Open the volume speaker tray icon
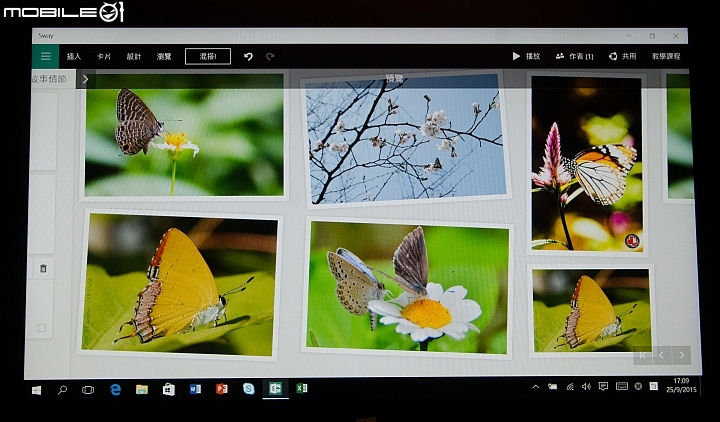The width and height of the screenshot is (720, 422). (x=586, y=387)
